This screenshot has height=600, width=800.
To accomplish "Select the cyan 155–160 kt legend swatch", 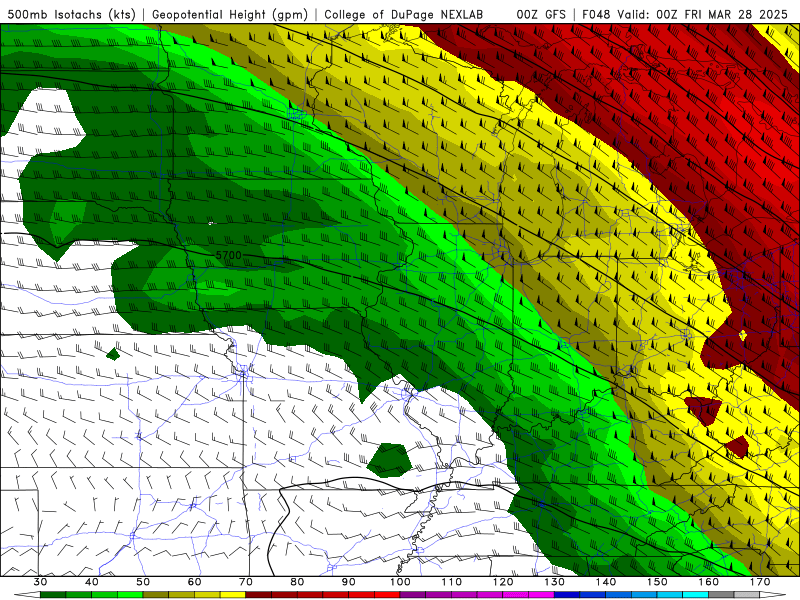I will tap(695, 595).
